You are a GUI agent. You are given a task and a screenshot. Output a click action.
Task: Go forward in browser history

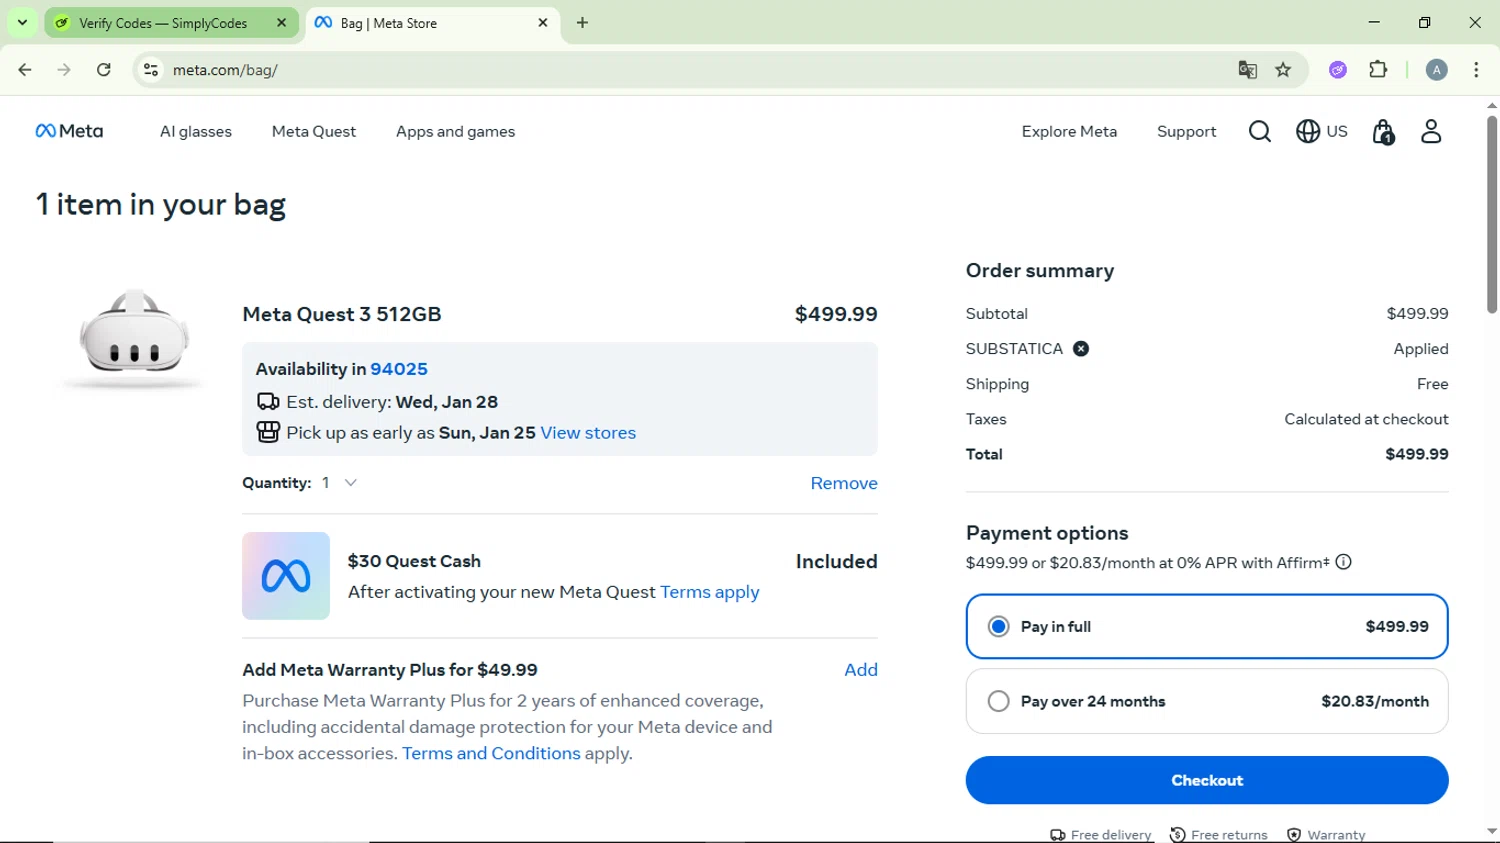(x=64, y=70)
